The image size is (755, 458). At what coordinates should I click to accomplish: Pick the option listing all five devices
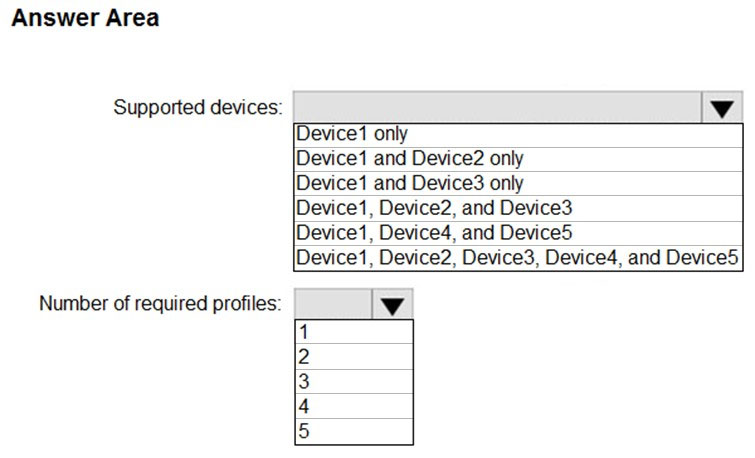point(518,258)
